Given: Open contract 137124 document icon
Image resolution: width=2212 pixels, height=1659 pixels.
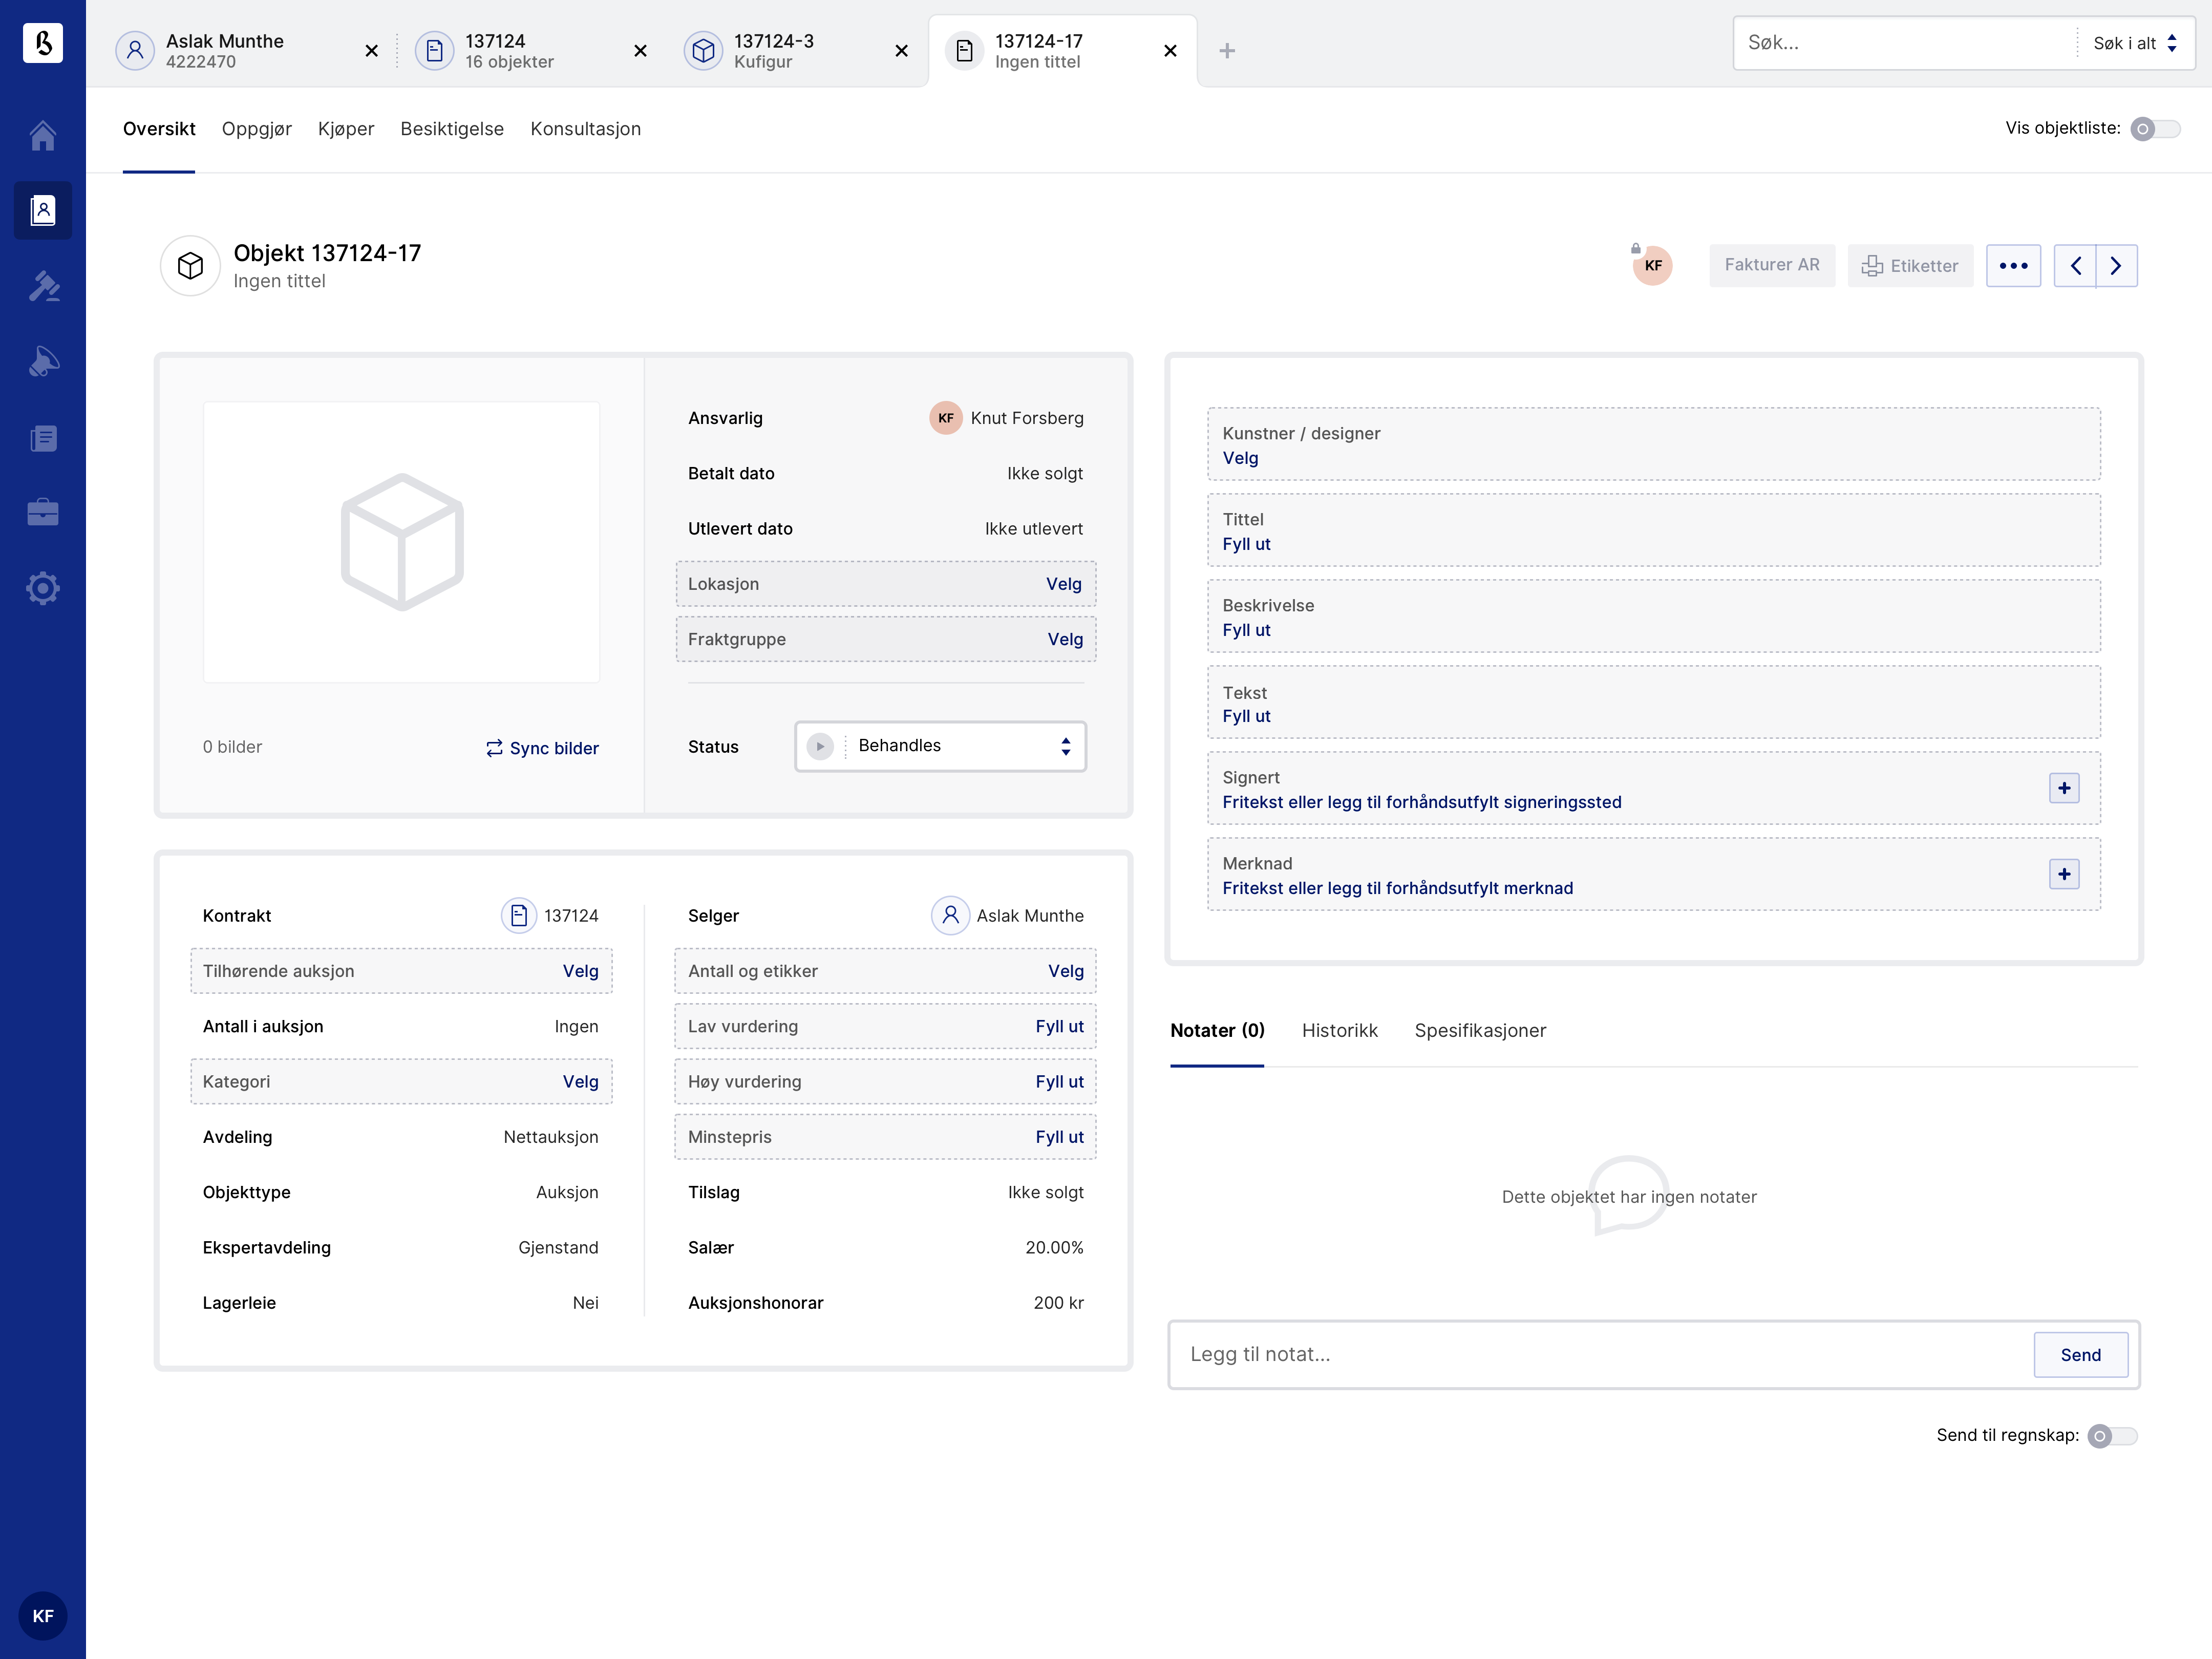Looking at the screenshot, I should (x=518, y=915).
